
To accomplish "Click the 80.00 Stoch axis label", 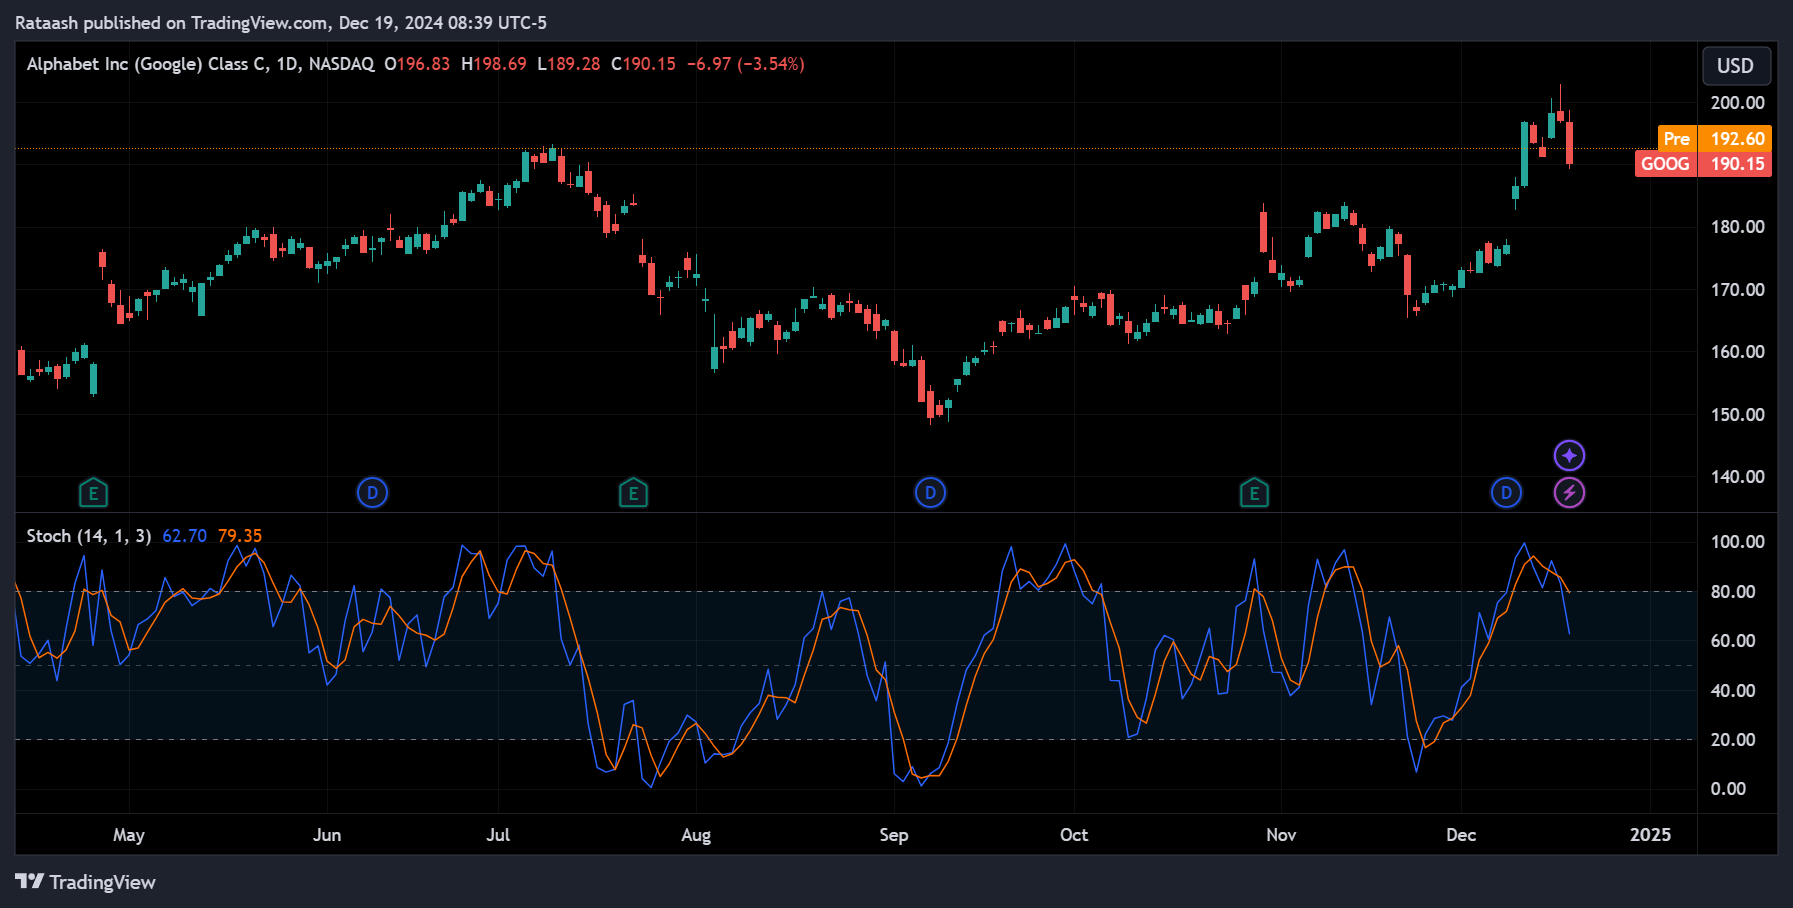I will pyautogui.click(x=1733, y=592).
